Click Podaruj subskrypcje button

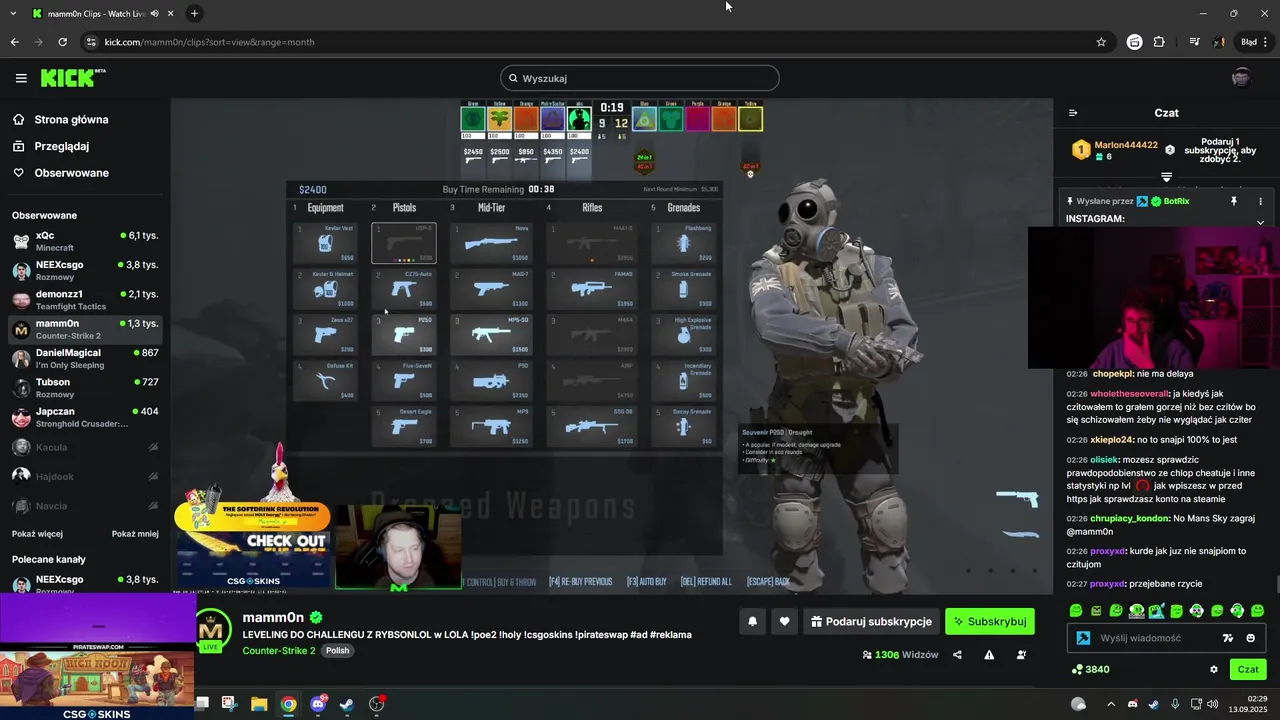[871, 621]
